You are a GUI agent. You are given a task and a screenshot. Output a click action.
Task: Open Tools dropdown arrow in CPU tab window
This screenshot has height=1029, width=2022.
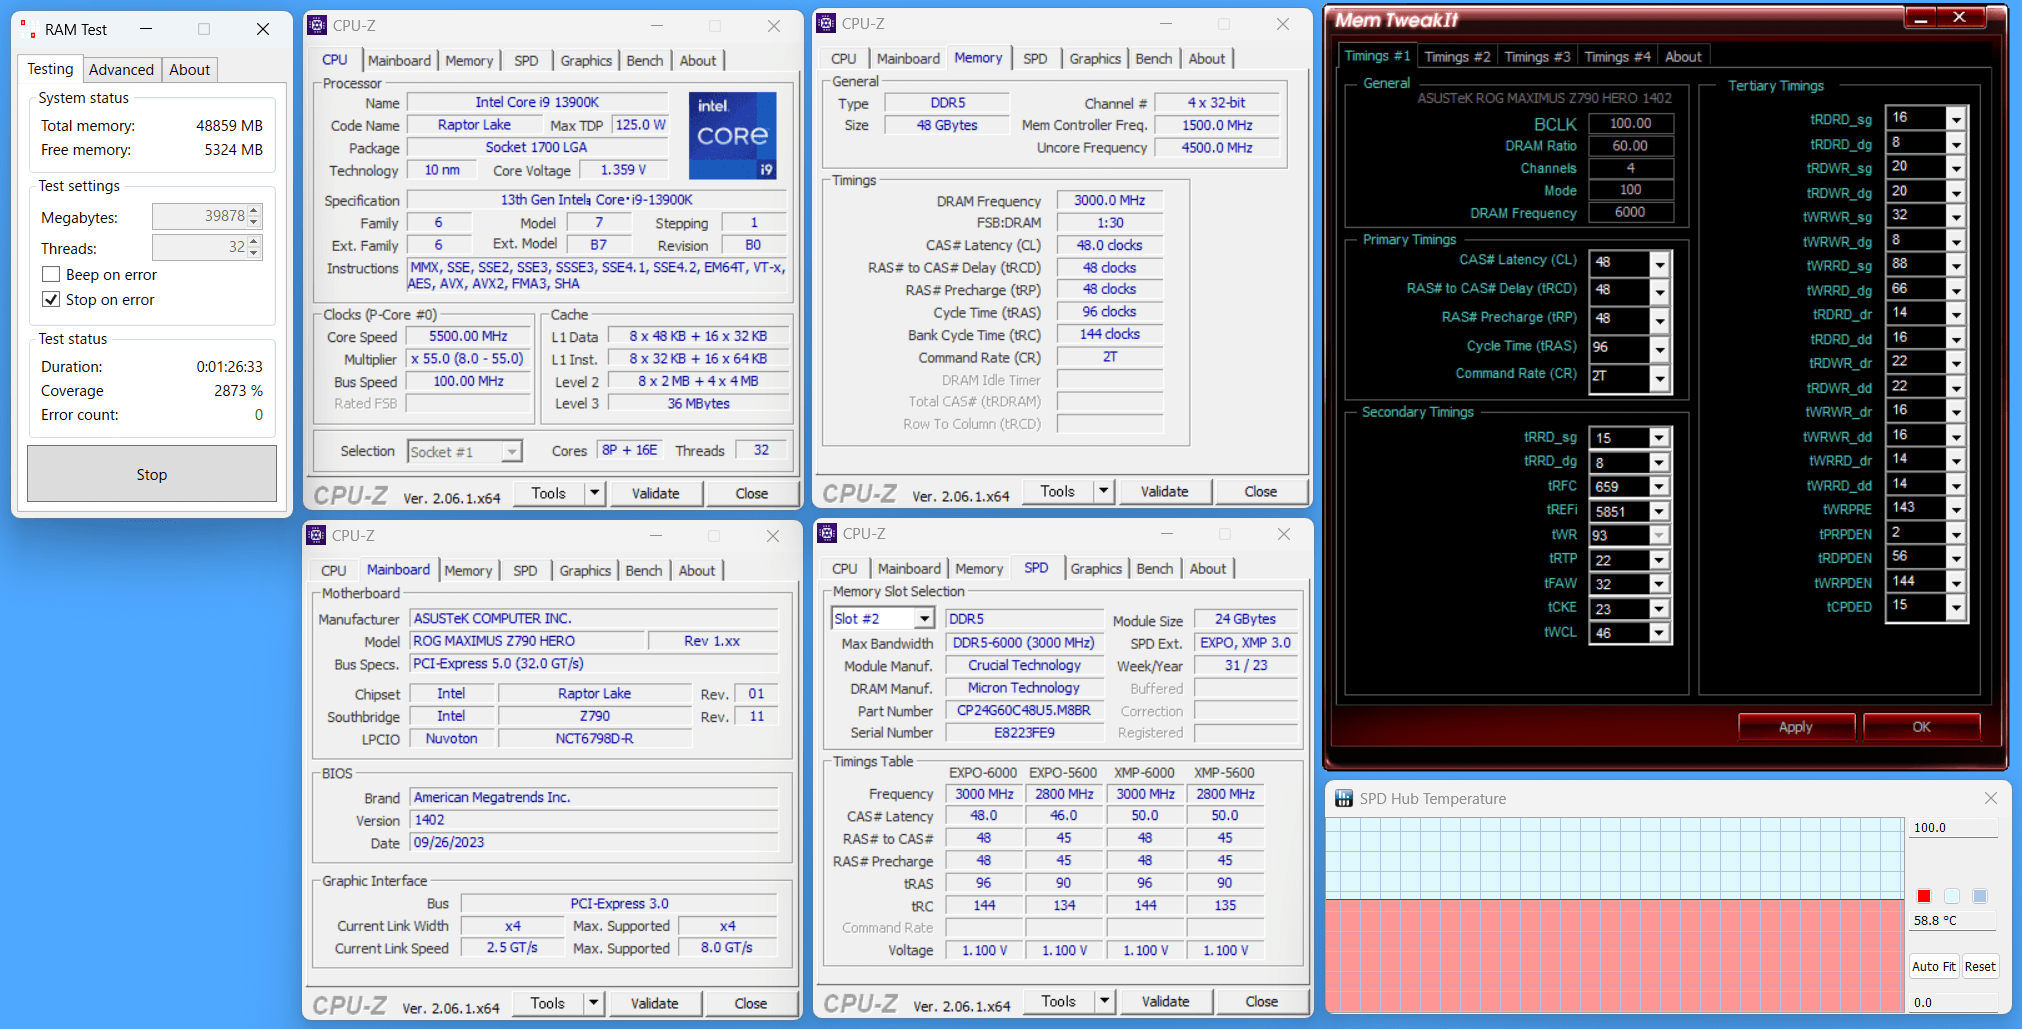point(595,493)
